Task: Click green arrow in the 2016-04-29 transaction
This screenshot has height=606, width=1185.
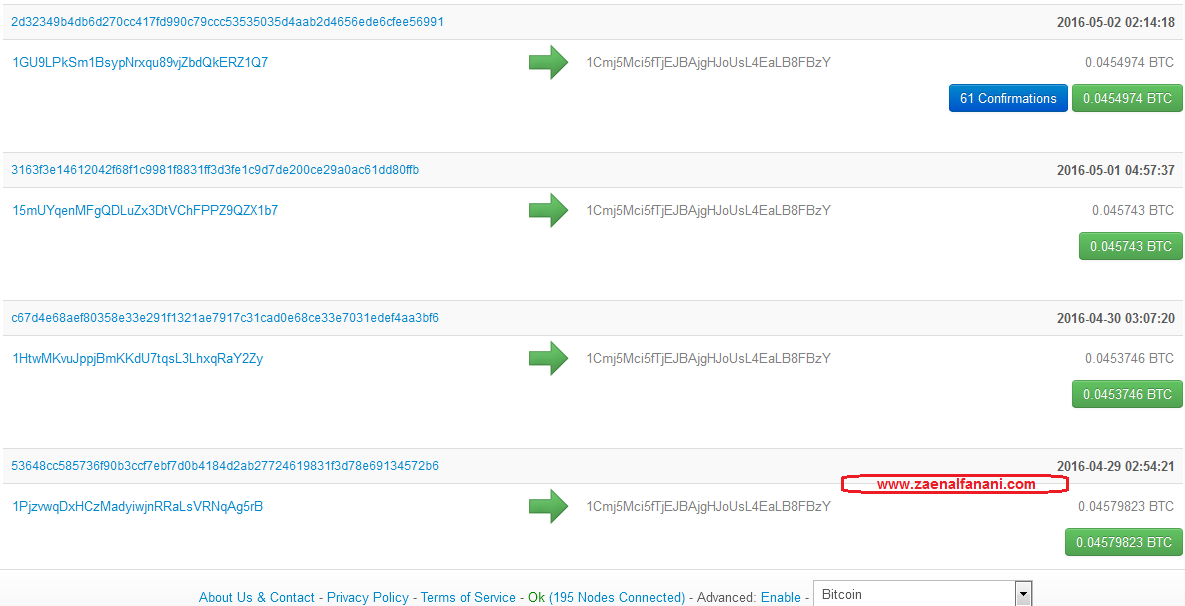Action: [x=548, y=506]
